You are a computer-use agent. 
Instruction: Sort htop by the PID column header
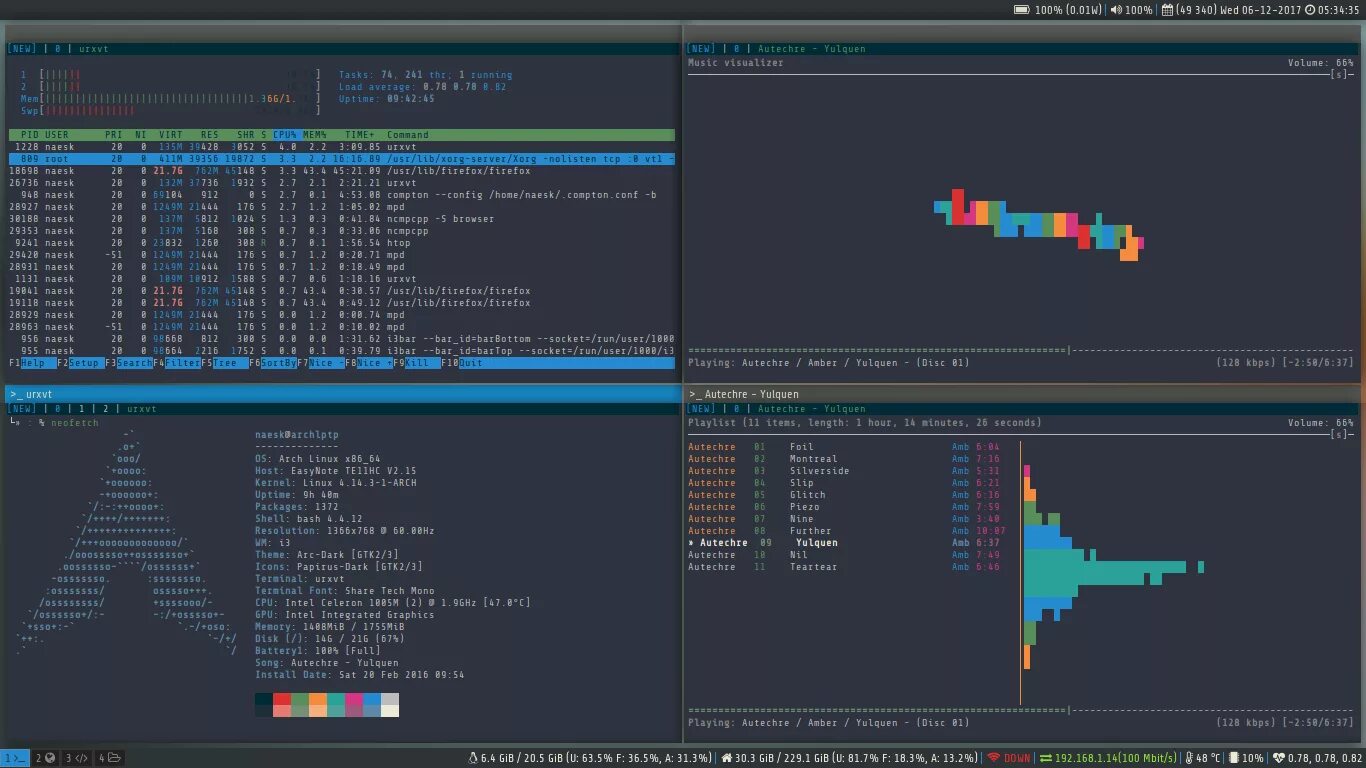click(x=30, y=135)
